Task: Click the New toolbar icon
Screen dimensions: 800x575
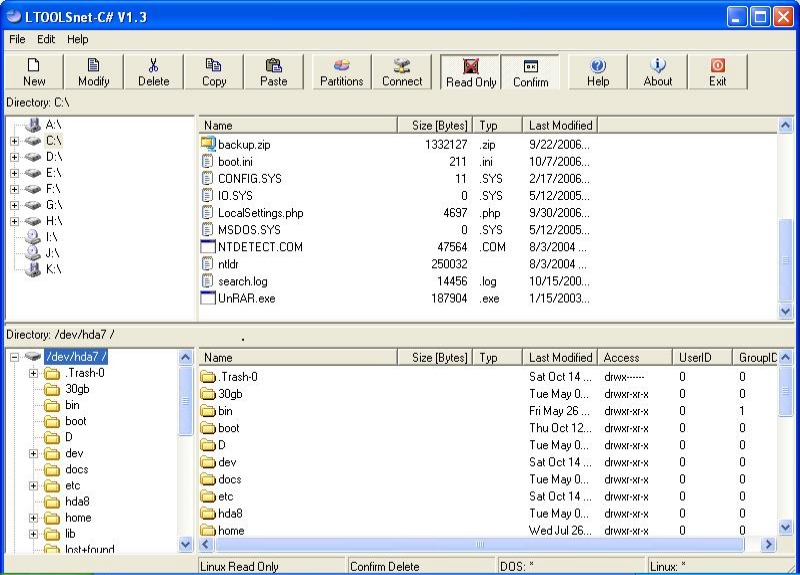Action: (x=34, y=66)
